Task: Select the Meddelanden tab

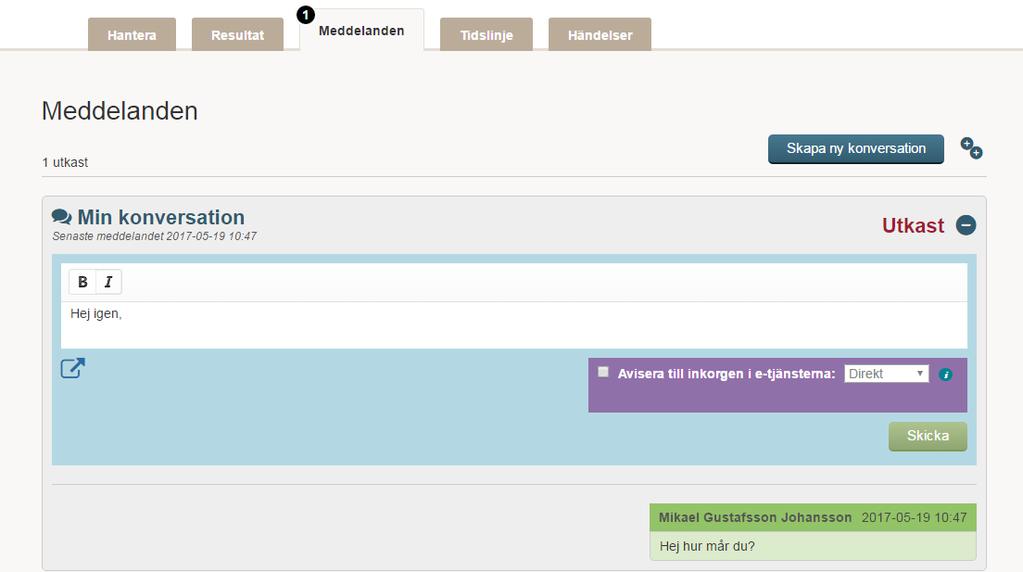Action: (361, 31)
